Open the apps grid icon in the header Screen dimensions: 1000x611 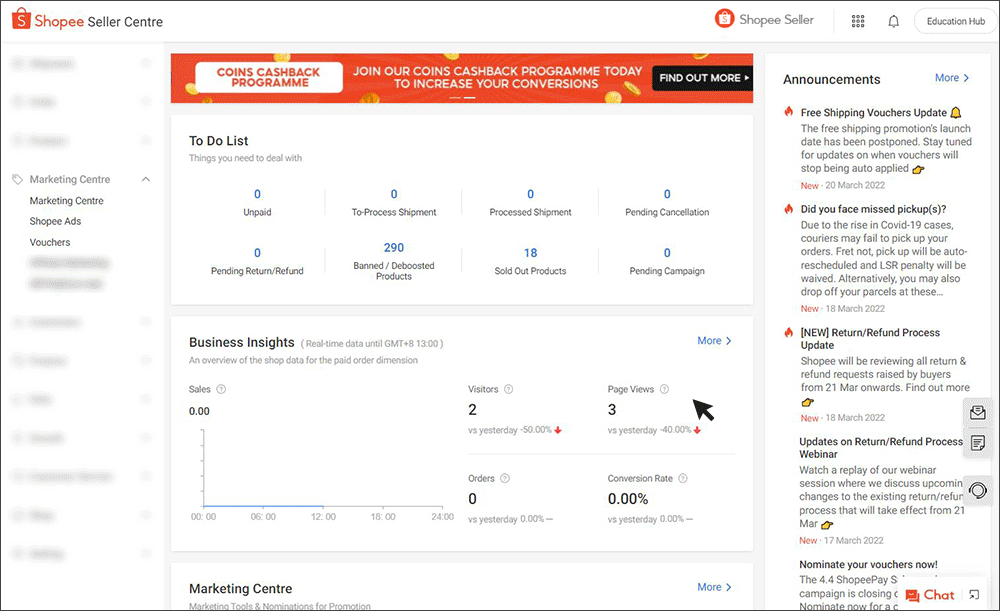[x=857, y=20]
